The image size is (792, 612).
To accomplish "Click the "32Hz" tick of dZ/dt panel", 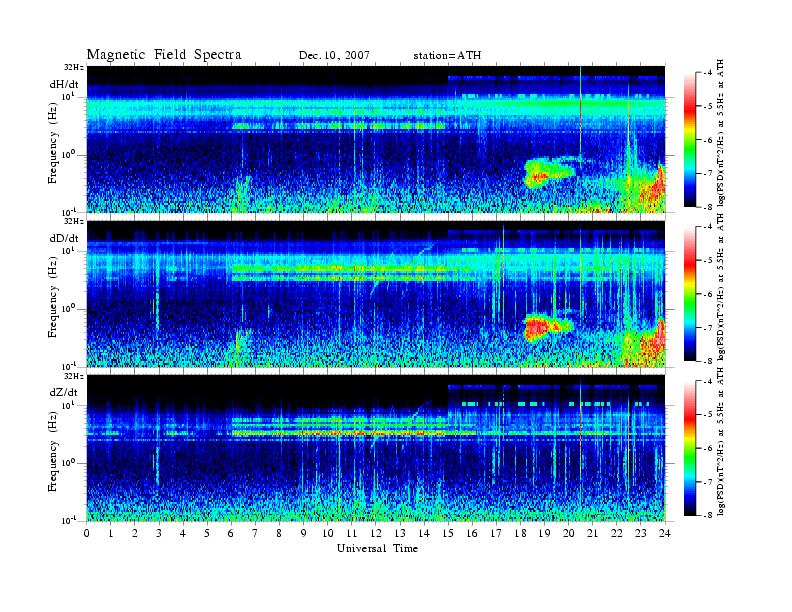I will point(73,376).
